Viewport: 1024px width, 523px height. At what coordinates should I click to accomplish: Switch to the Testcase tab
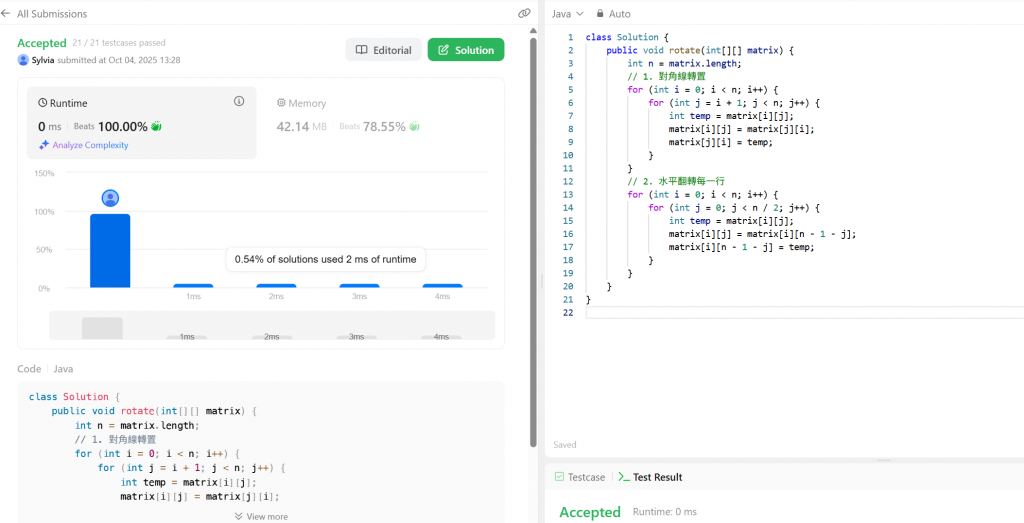coord(580,477)
